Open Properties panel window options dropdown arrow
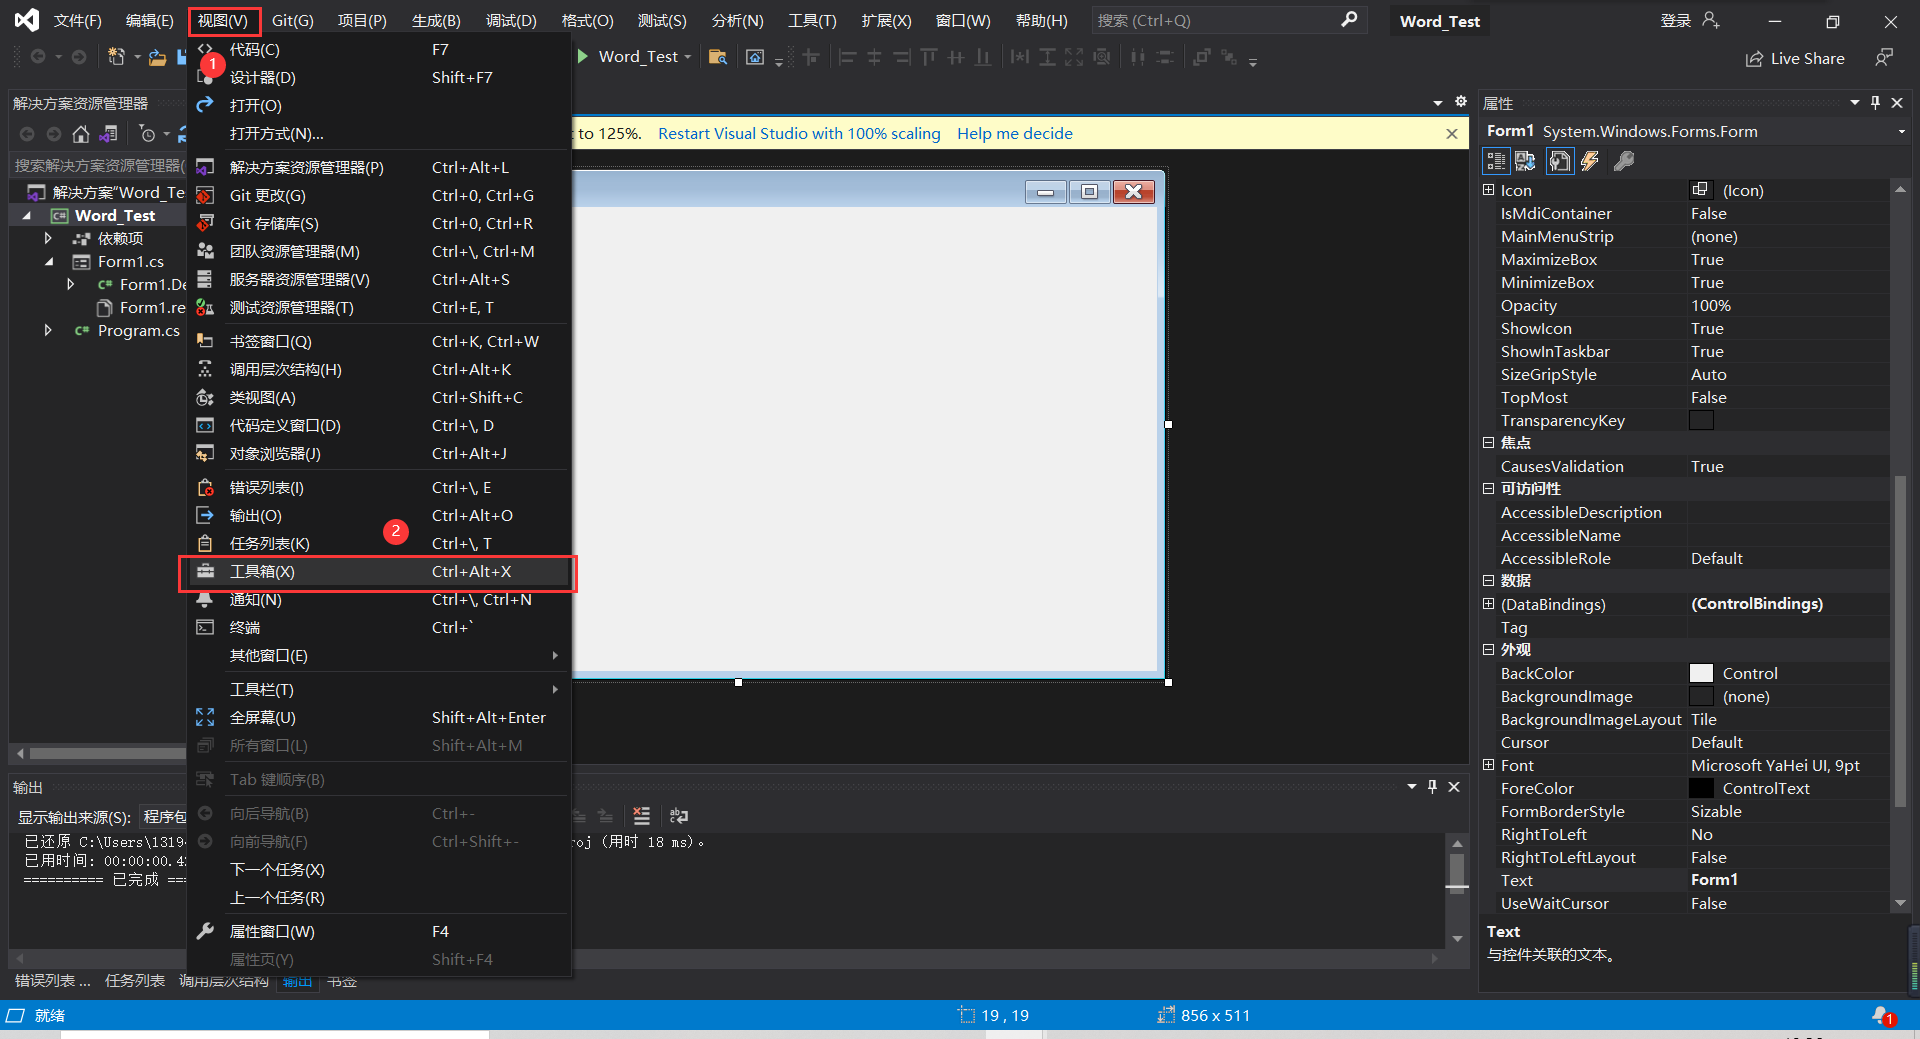Viewport: 1920px width, 1039px height. click(x=1855, y=103)
